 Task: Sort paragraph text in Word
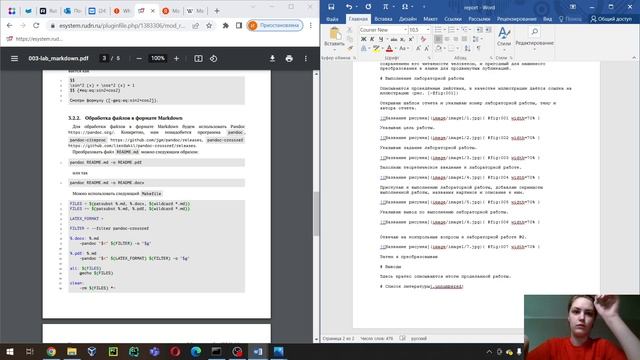coord(467,48)
